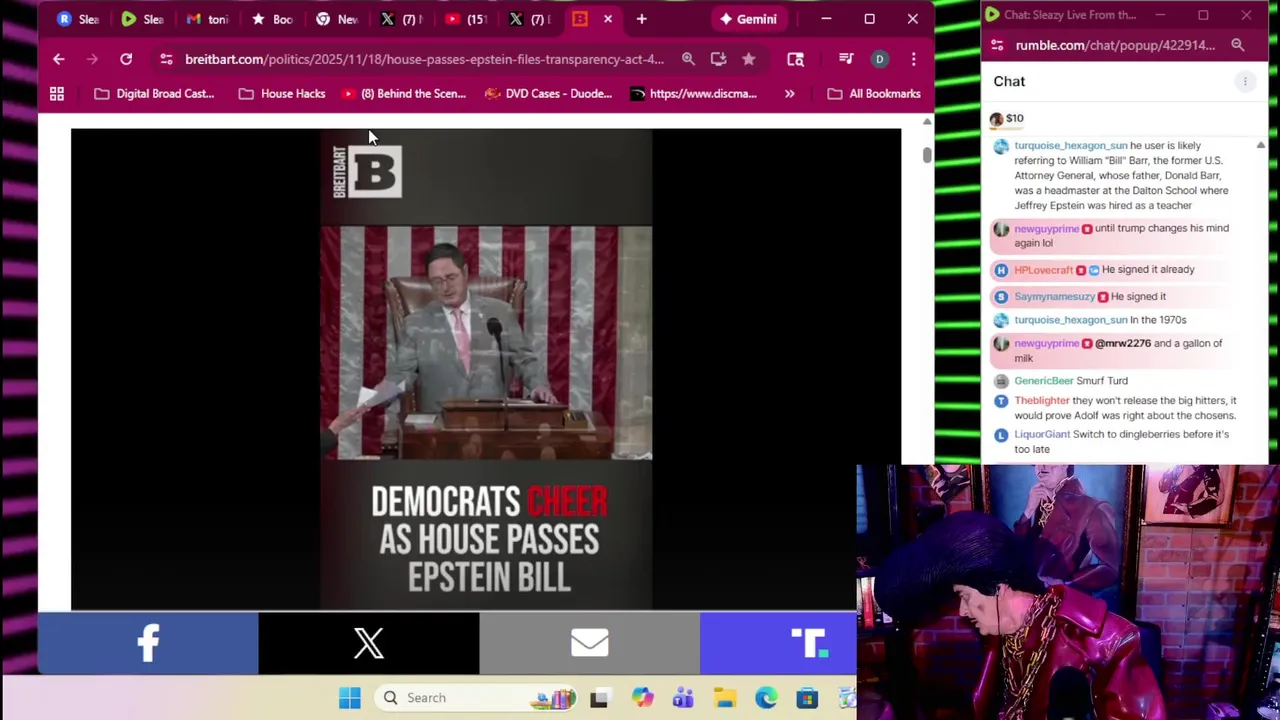Expand the hidden bookmarks chevron
Screen dimensions: 1280x720
pyautogui.click(x=789, y=94)
